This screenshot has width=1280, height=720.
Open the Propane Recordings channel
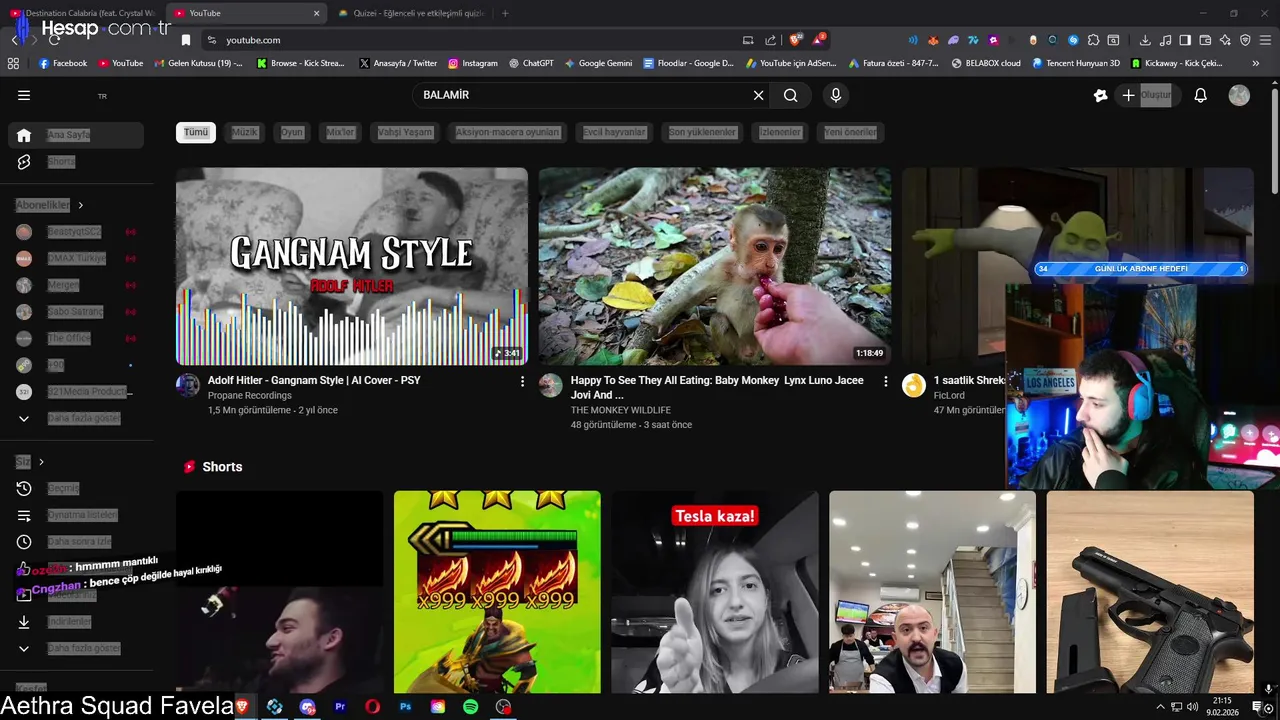coord(250,396)
